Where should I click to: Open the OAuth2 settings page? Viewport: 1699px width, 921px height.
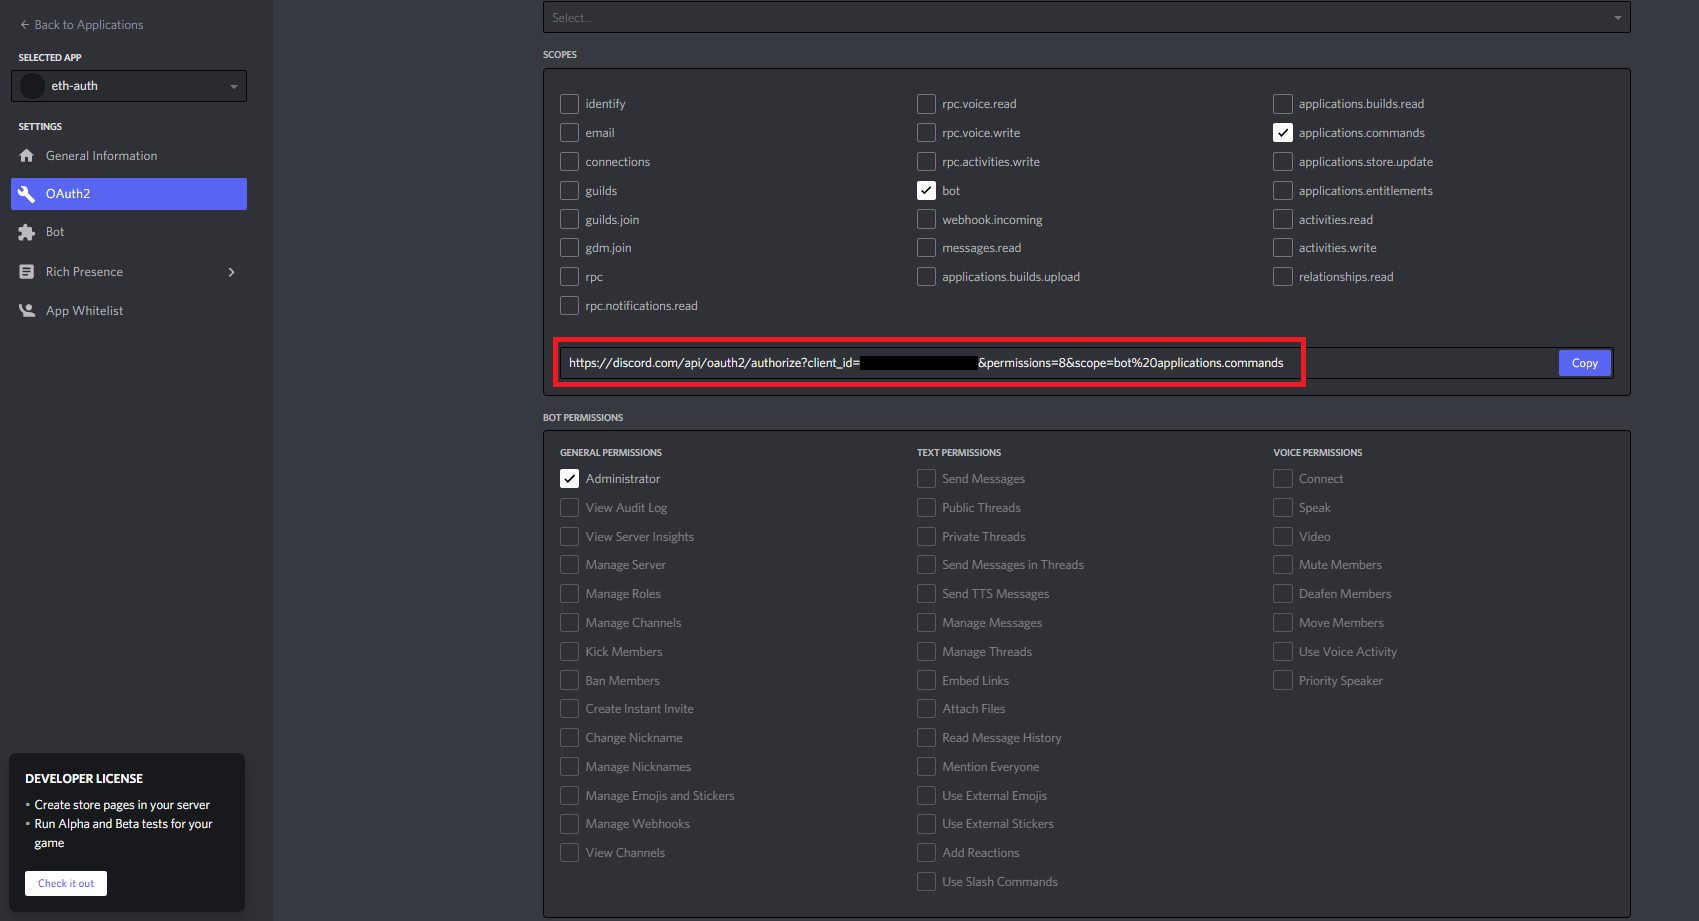coord(129,194)
